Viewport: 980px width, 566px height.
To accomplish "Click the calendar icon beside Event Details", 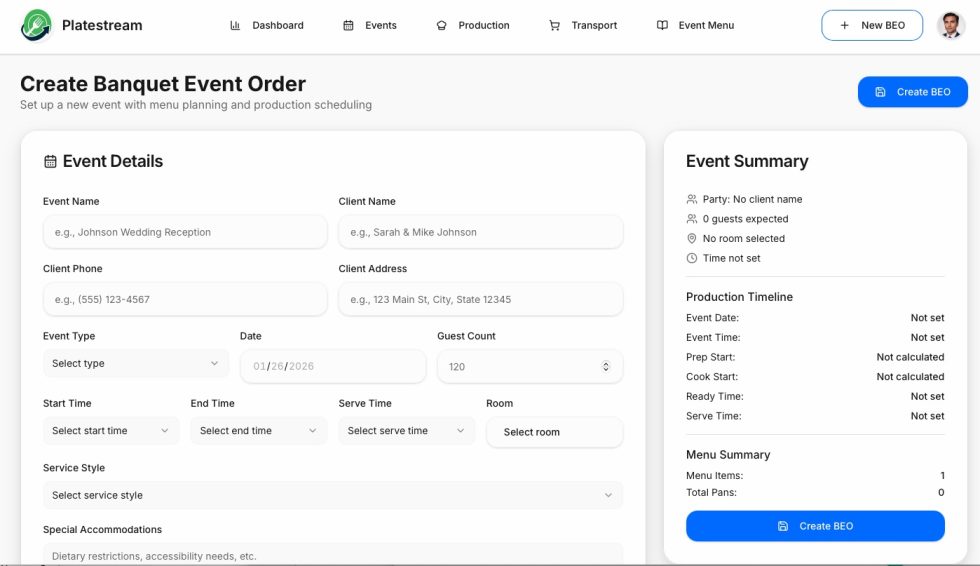I will coord(50,162).
